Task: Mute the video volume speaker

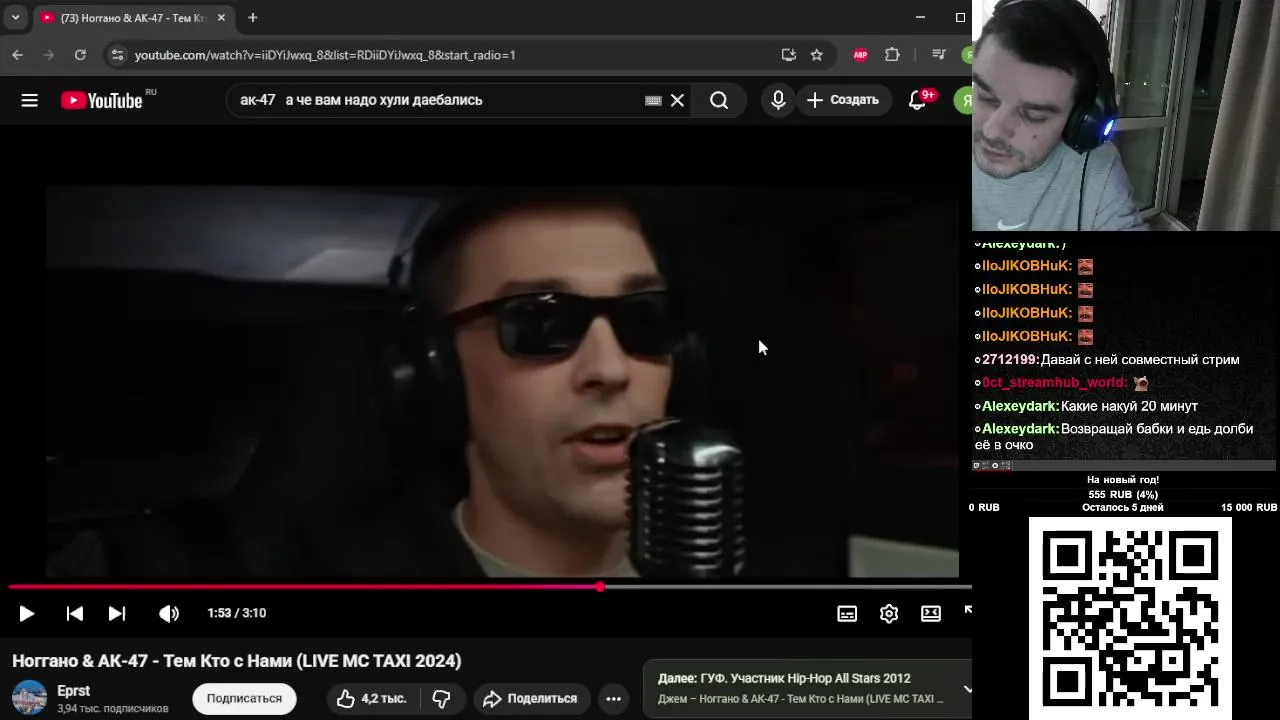Action: pos(169,613)
